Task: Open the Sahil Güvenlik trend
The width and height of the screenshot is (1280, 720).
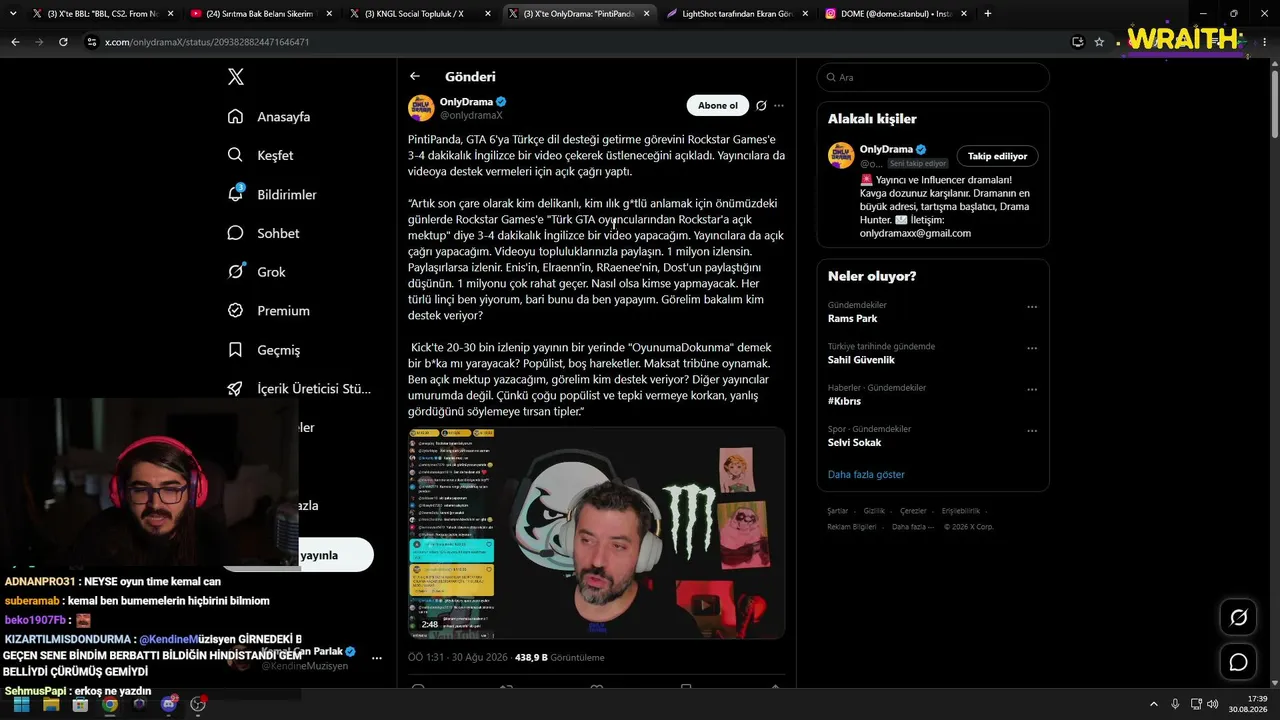Action: point(861,360)
